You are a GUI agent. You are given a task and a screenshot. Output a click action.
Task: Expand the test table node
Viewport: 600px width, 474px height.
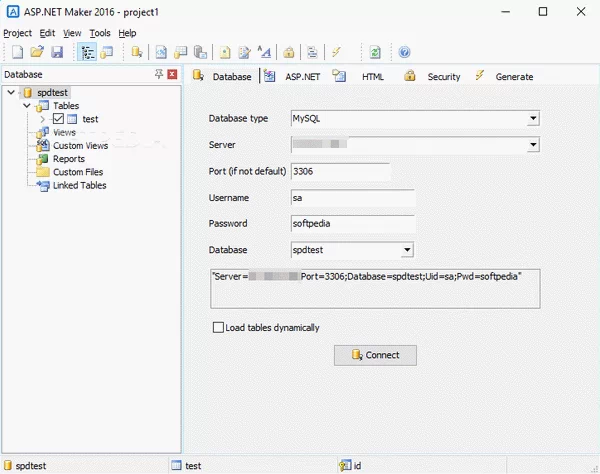(42, 119)
